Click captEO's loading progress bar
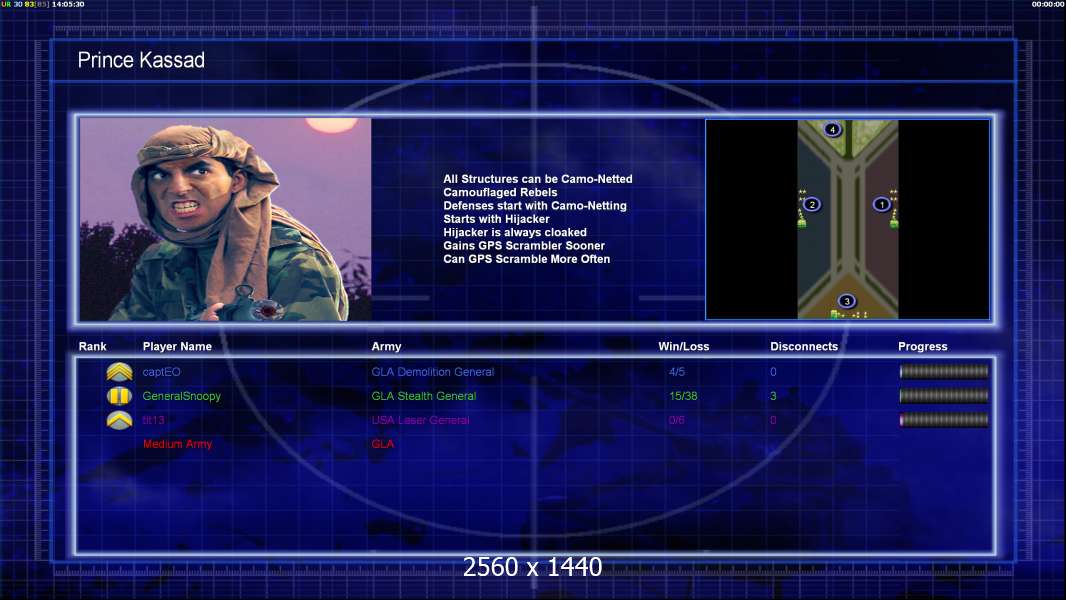This screenshot has height=600, width=1066. [x=944, y=372]
